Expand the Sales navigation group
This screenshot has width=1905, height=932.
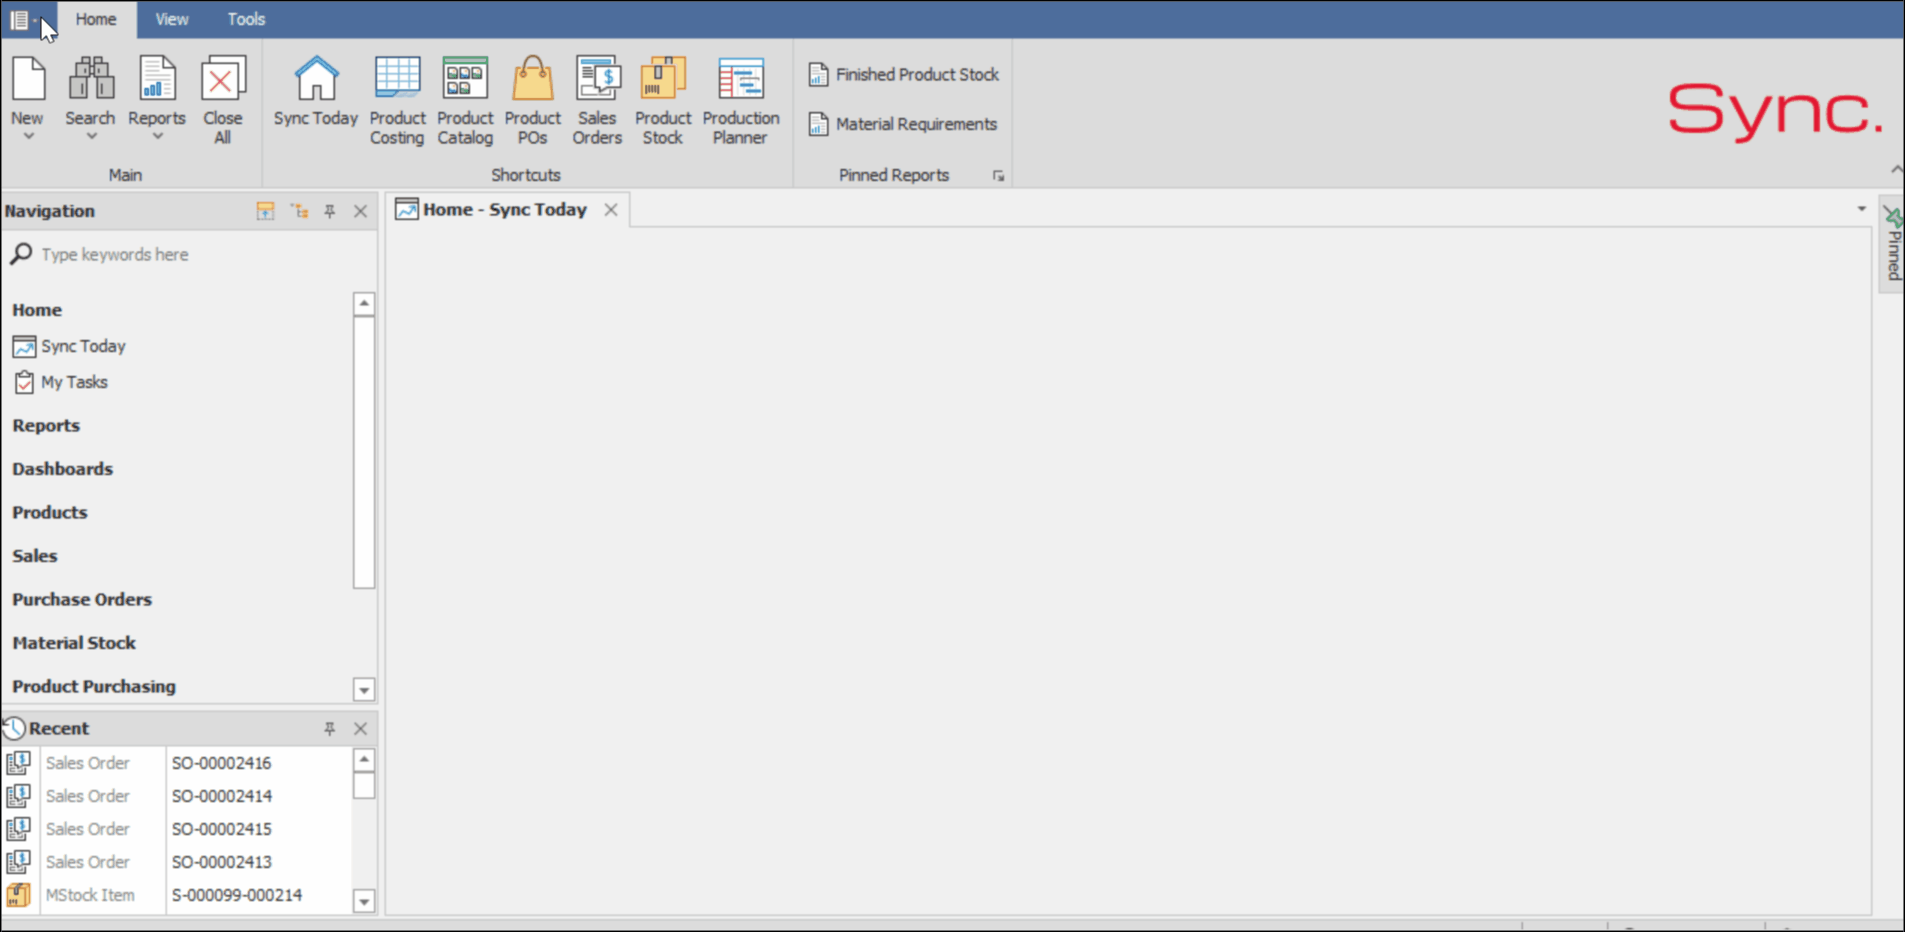[x=35, y=556]
